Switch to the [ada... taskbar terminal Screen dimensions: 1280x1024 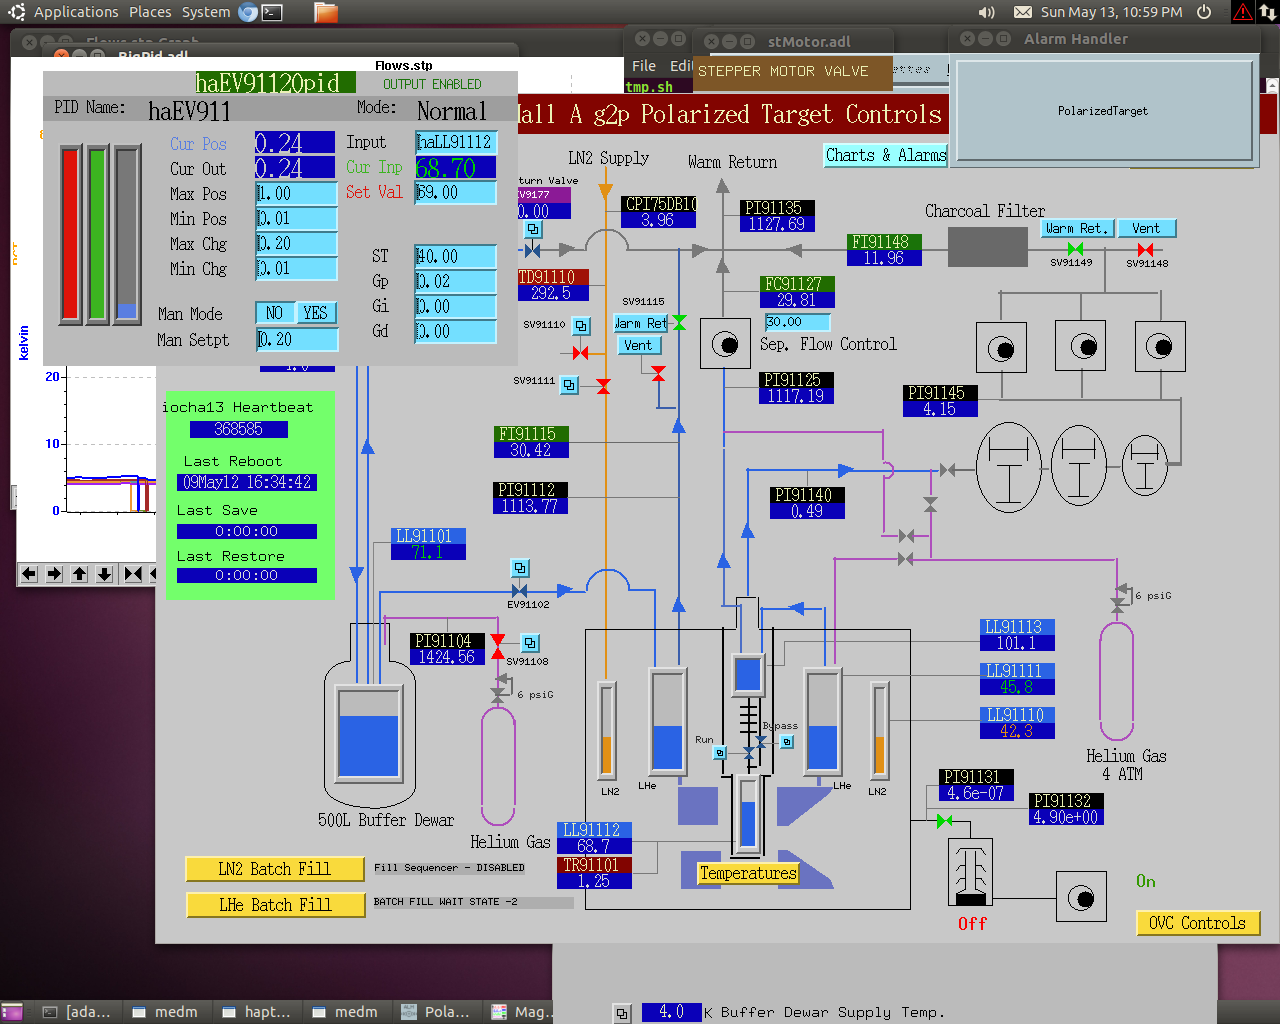[77, 1012]
